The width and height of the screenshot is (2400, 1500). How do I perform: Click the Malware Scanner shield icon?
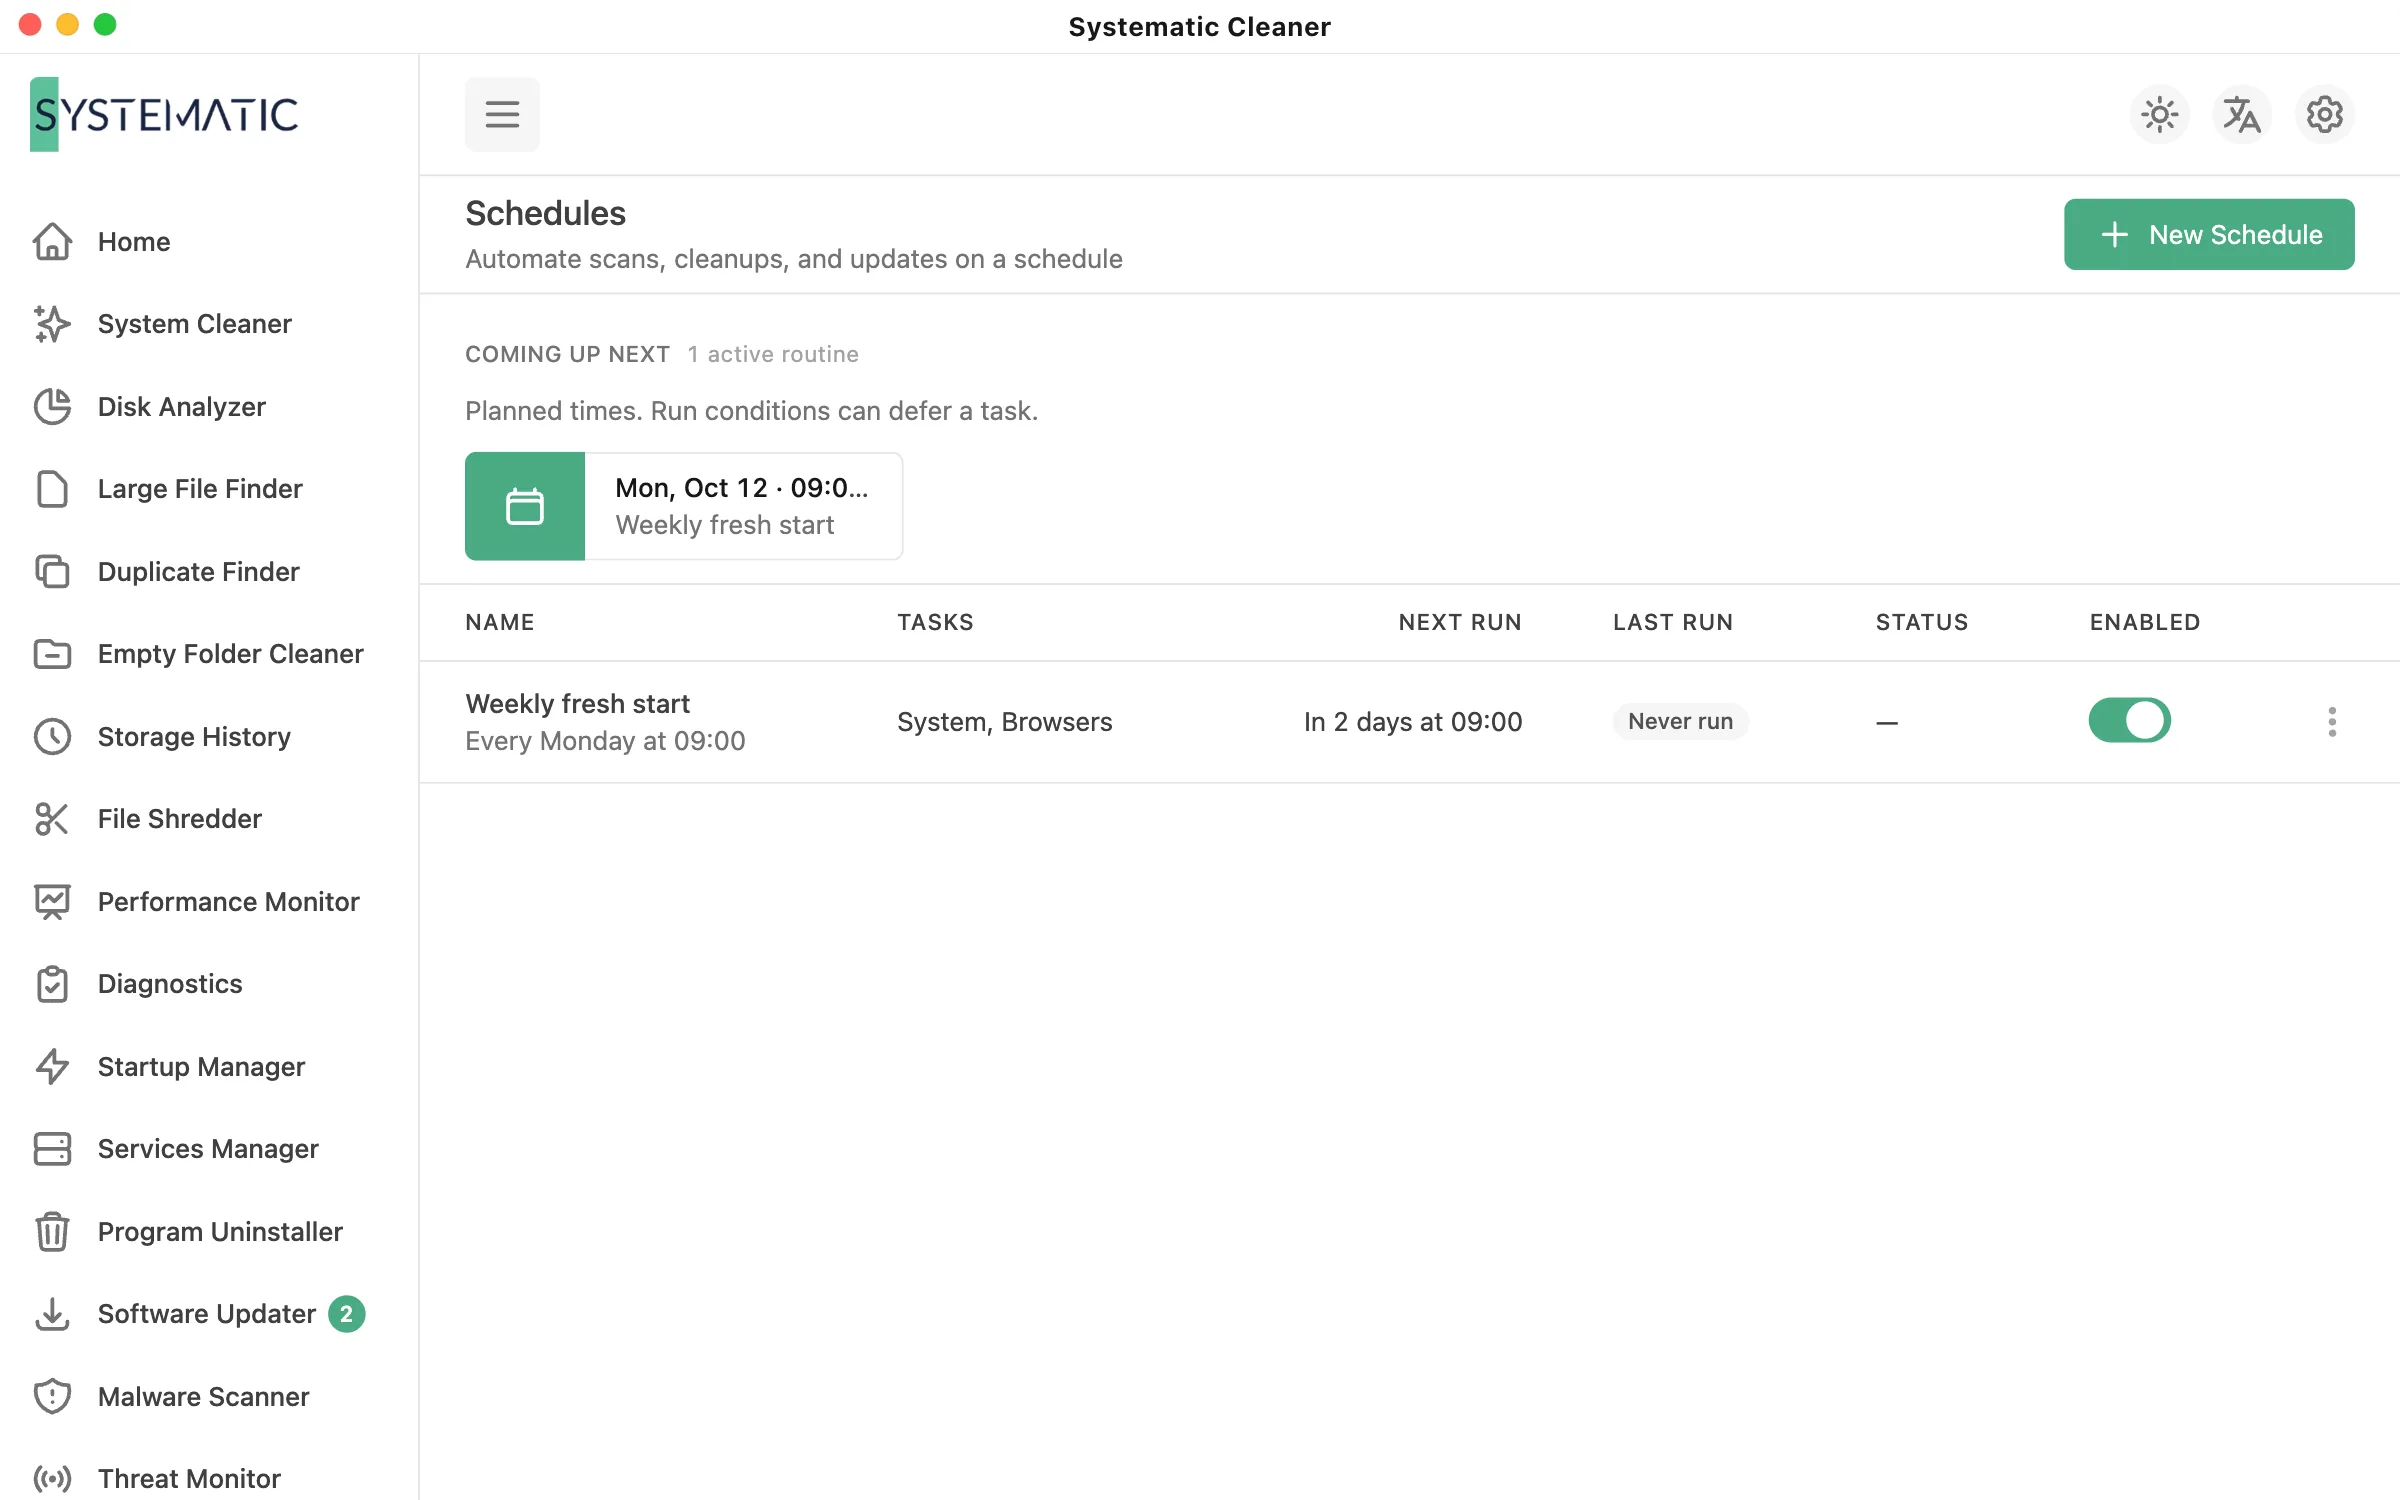tap(52, 1396)
